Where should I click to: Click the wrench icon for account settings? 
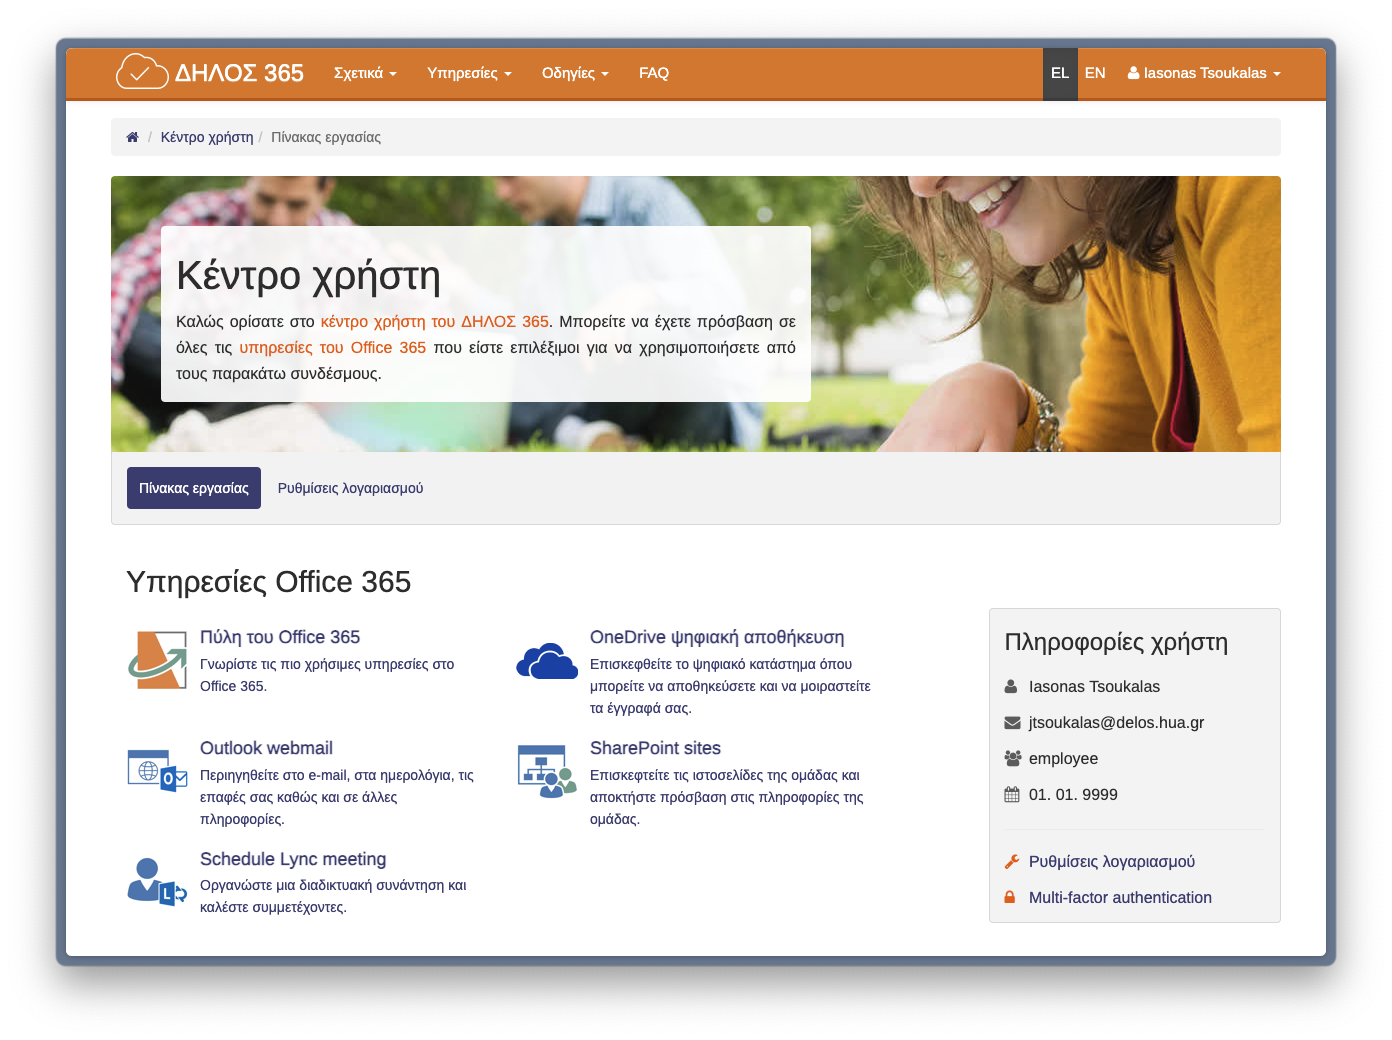point(1011,862)
